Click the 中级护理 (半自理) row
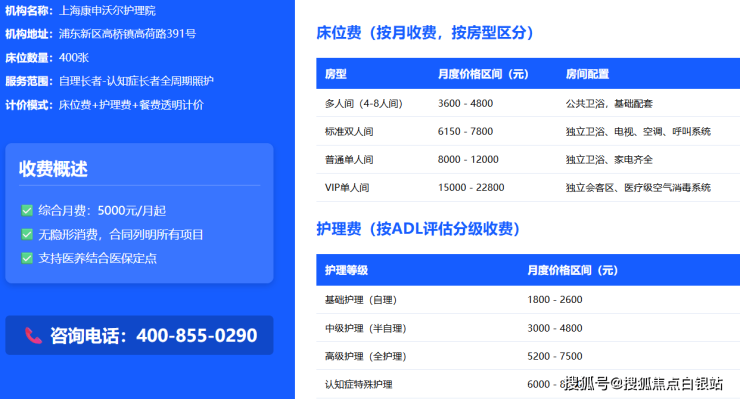This screenshot has width=740, height=399. tap(528, 328)
